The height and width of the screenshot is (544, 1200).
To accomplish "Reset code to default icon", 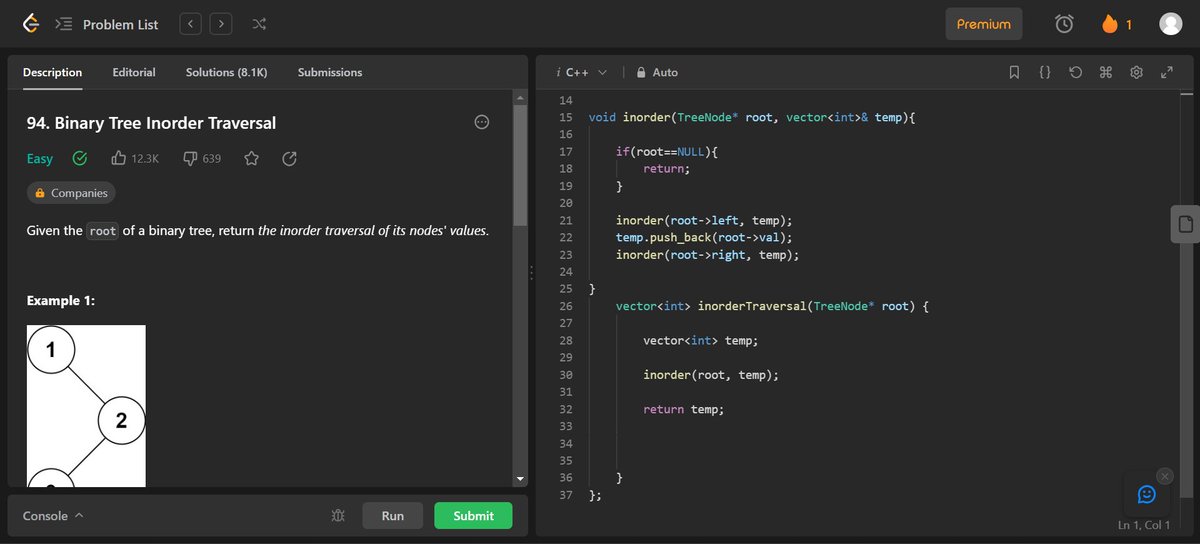I will (x=1075, y=72).
